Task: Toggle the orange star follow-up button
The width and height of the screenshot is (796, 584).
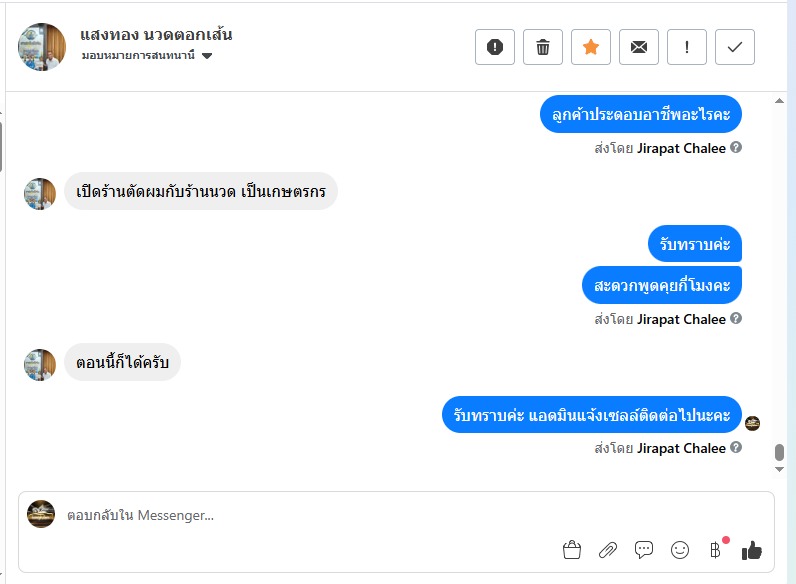Action: (590, 47)
